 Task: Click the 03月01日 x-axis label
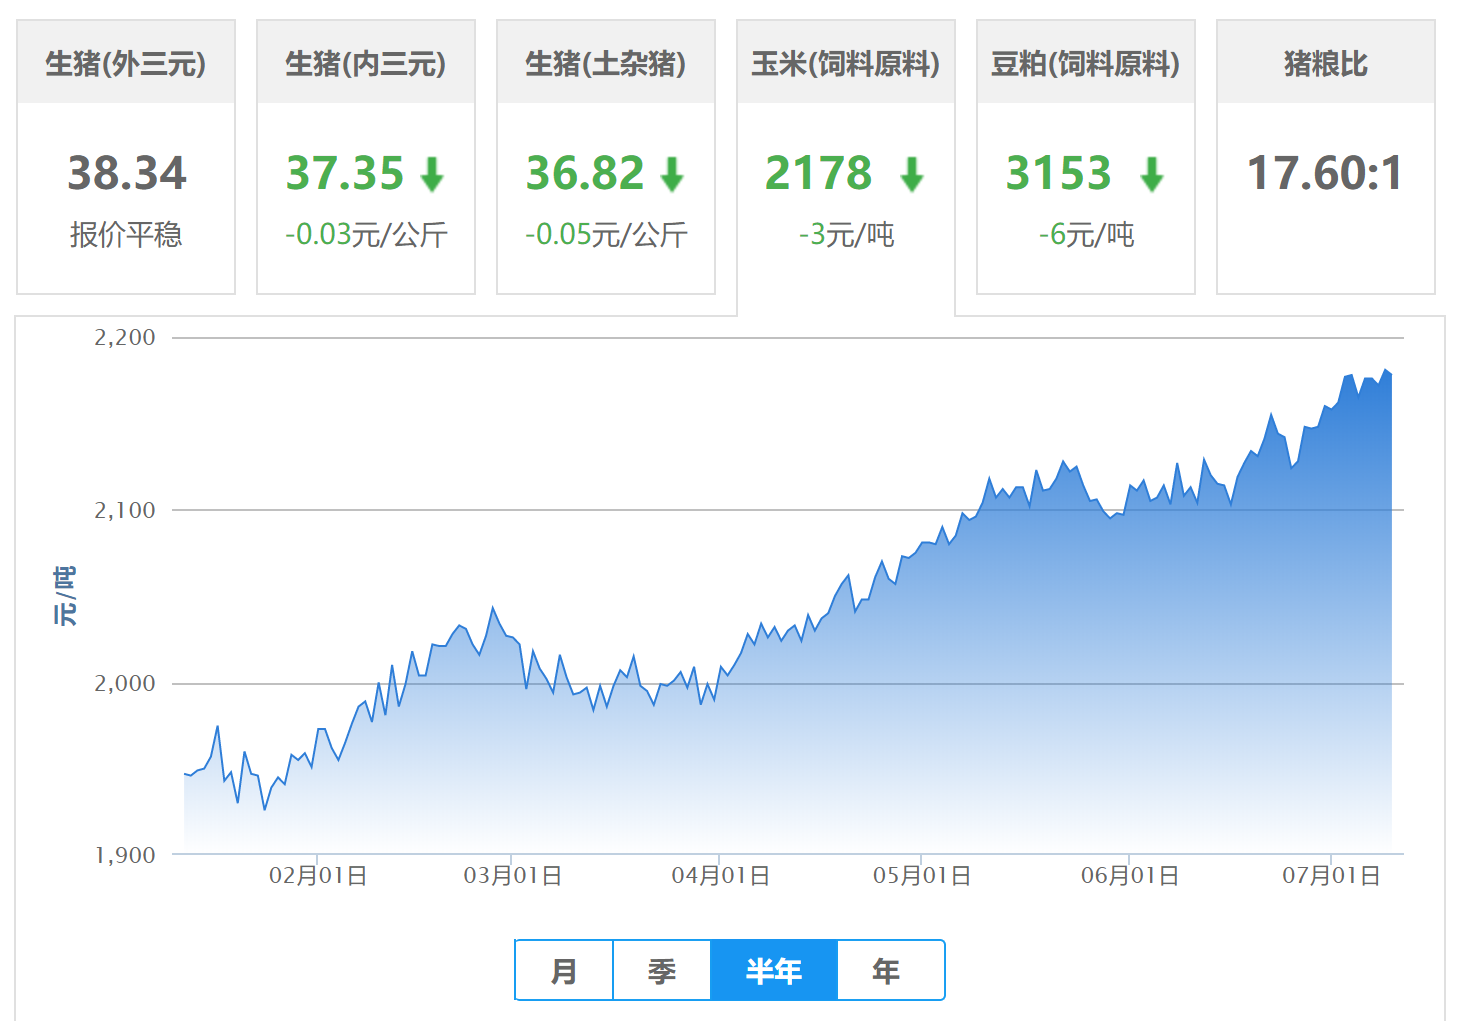512,876
